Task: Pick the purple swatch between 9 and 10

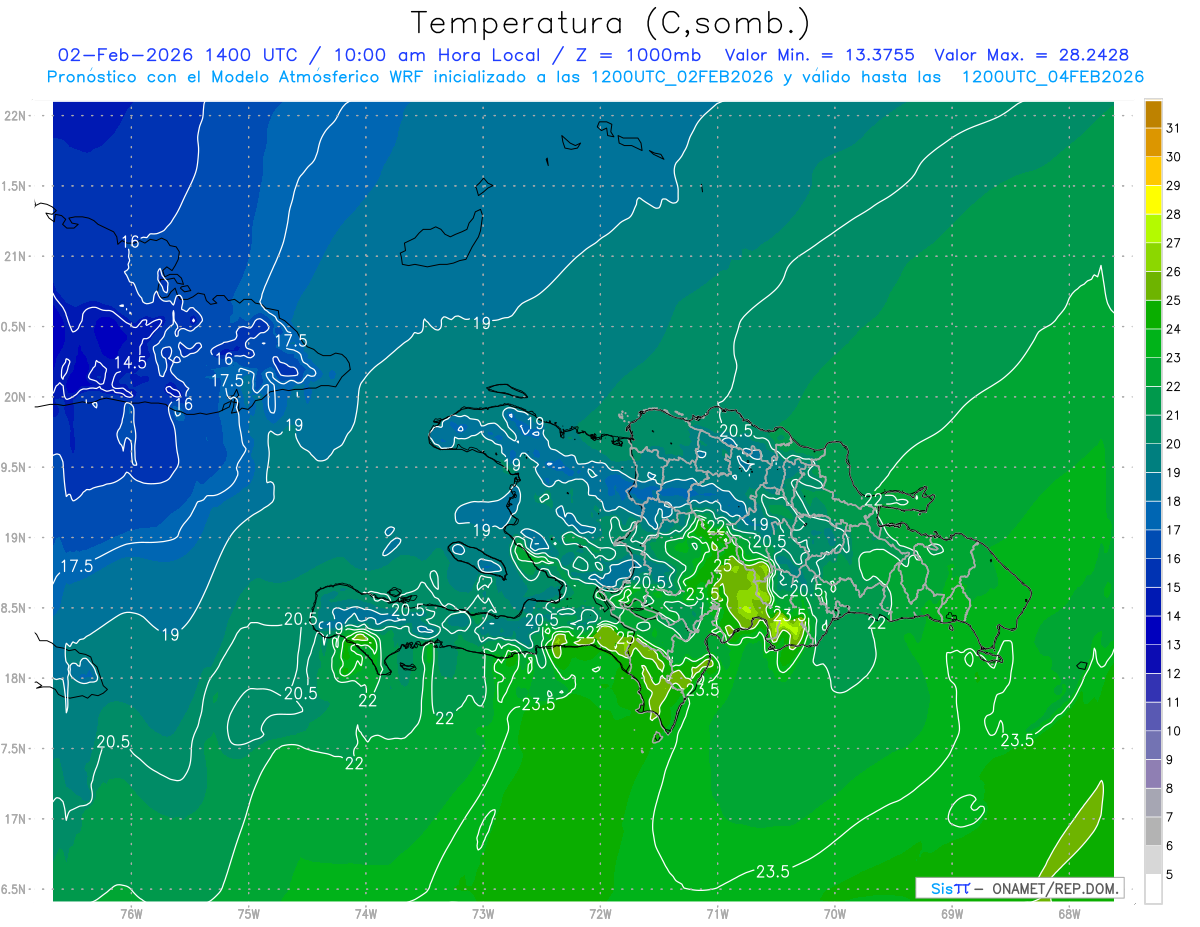Action: 1153,746
